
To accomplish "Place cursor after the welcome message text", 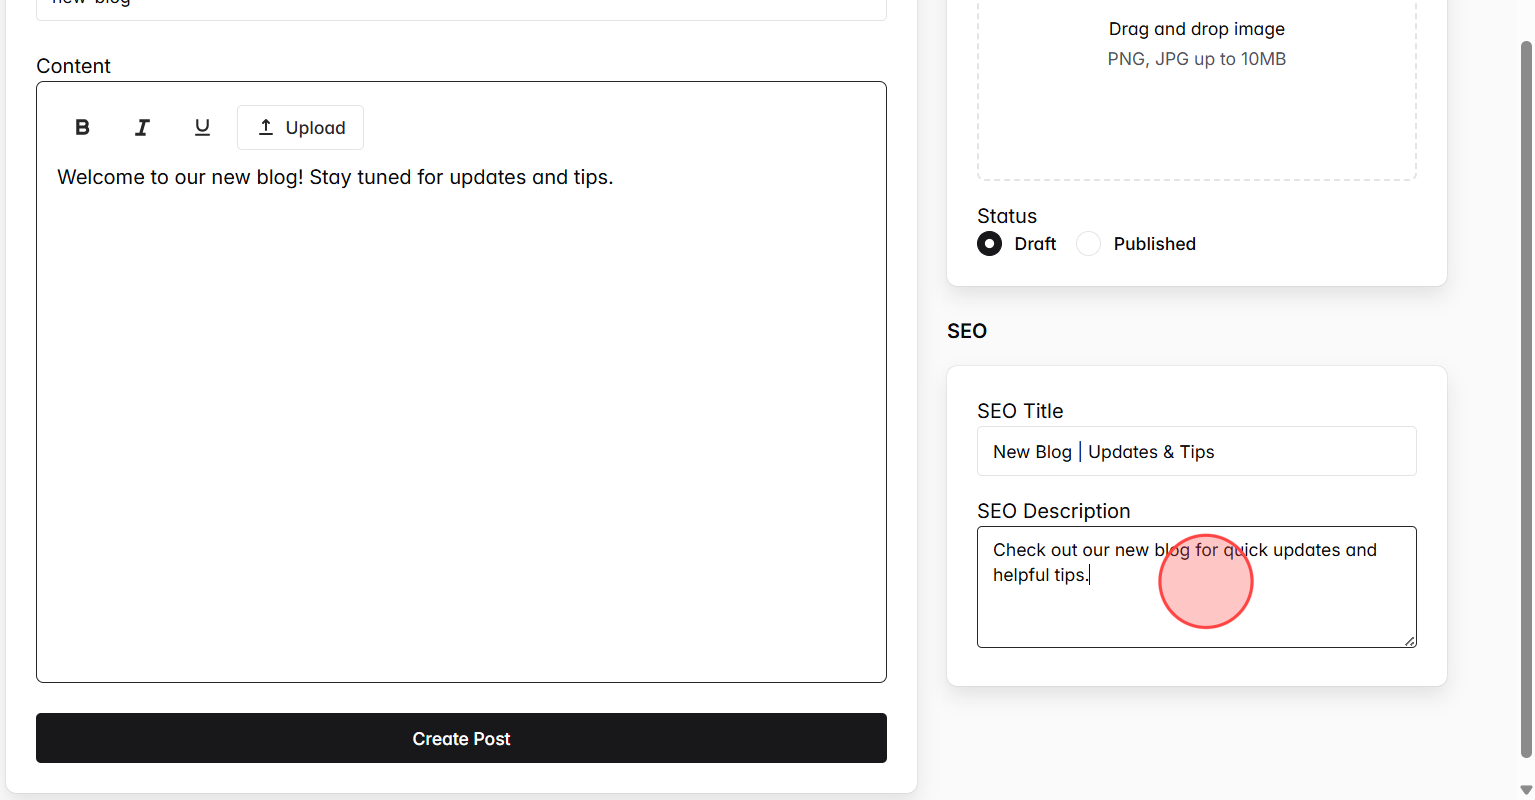I will click(613, 177).
